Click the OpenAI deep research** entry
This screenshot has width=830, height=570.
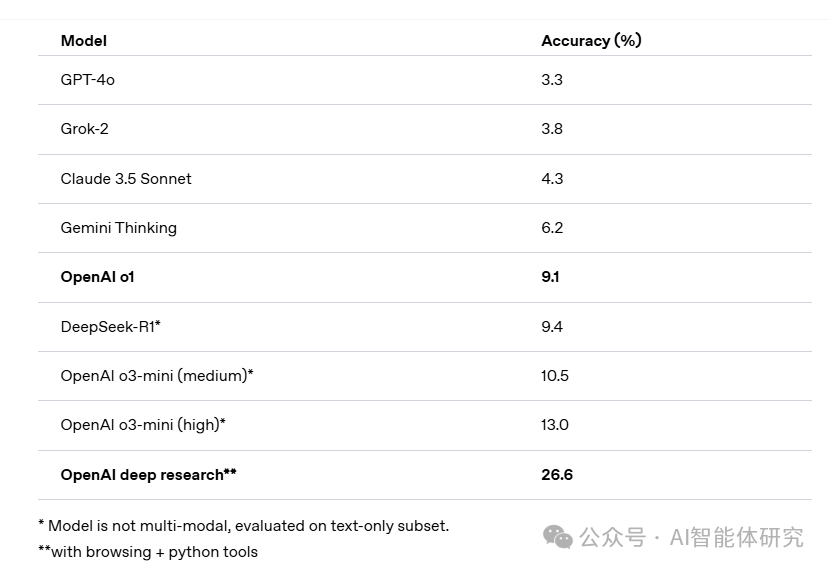(149, 475)
